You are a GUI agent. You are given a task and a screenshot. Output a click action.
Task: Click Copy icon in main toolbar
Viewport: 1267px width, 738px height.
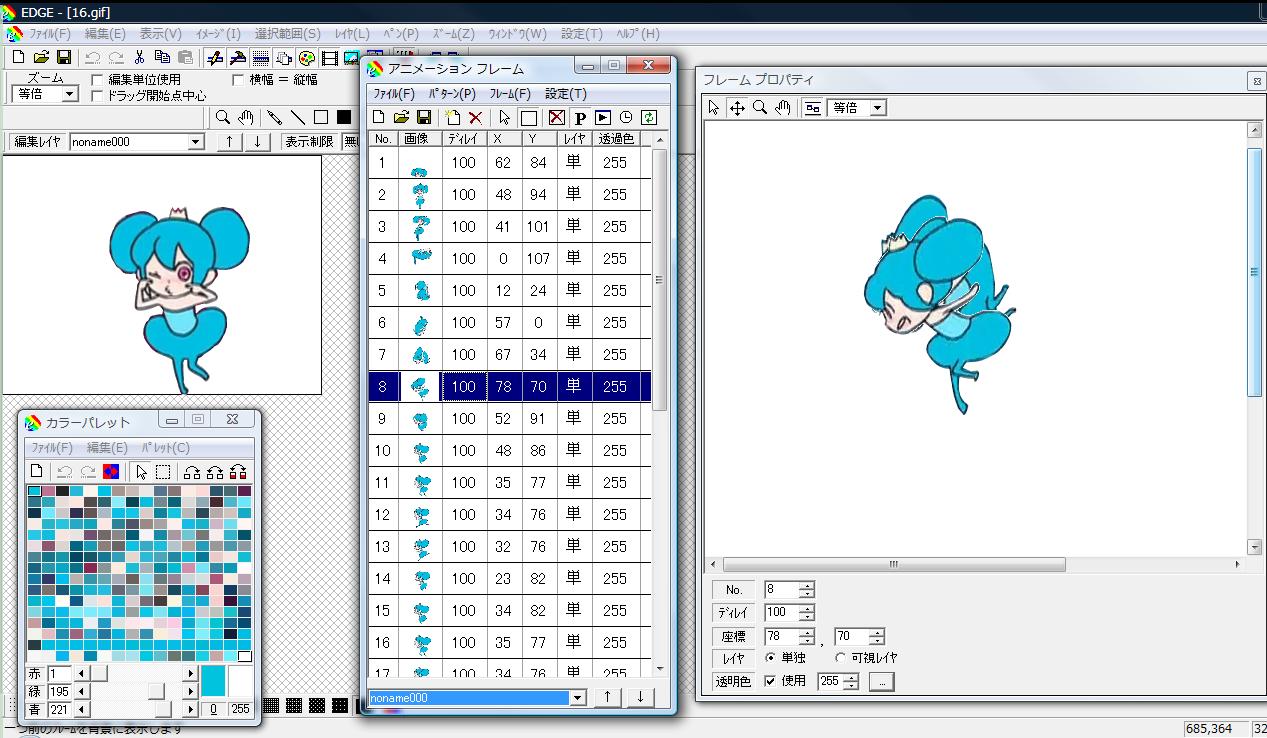tap(162, 58)
